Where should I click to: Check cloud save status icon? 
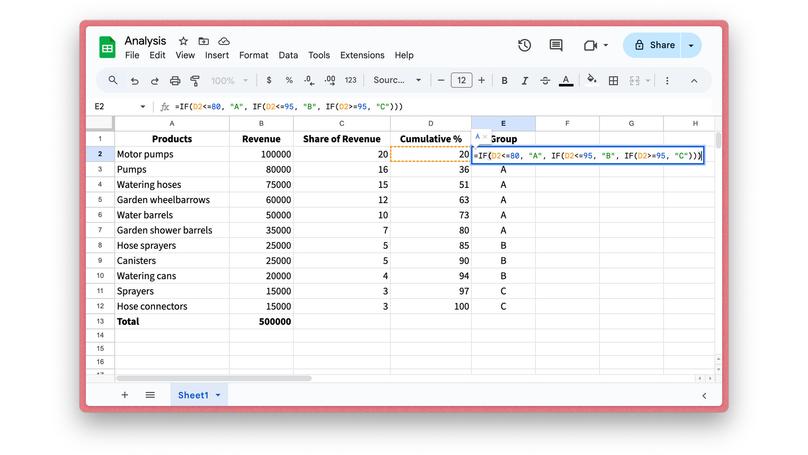pyautogui.click(x=224, y=41)
